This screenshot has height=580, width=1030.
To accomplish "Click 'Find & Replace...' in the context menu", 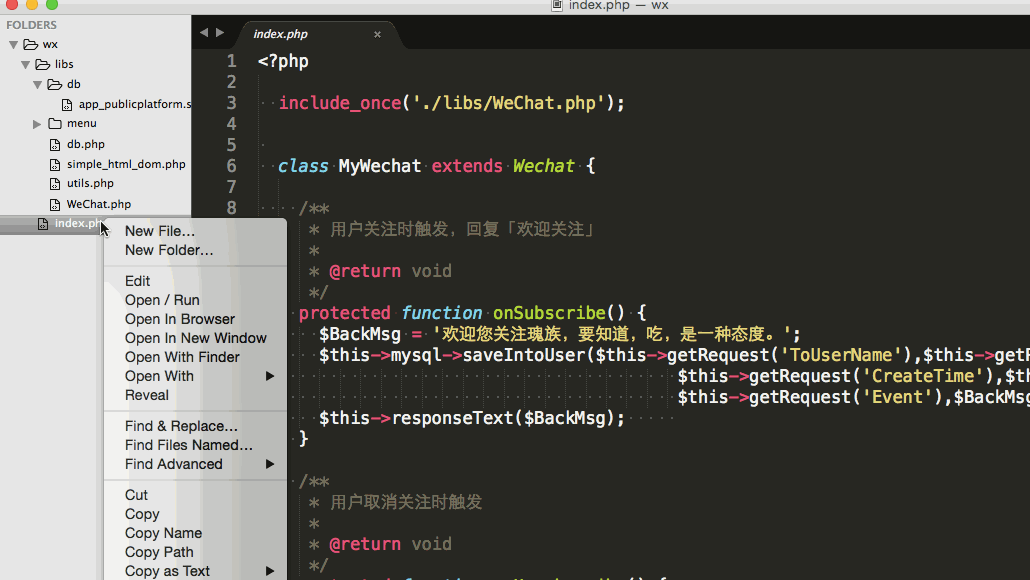I will point(181,426).
